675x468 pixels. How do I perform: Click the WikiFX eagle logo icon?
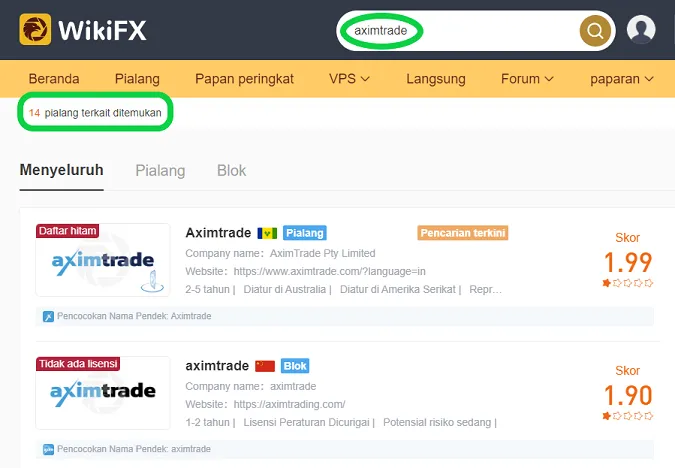pyautogui.click(x=35, y=29)
